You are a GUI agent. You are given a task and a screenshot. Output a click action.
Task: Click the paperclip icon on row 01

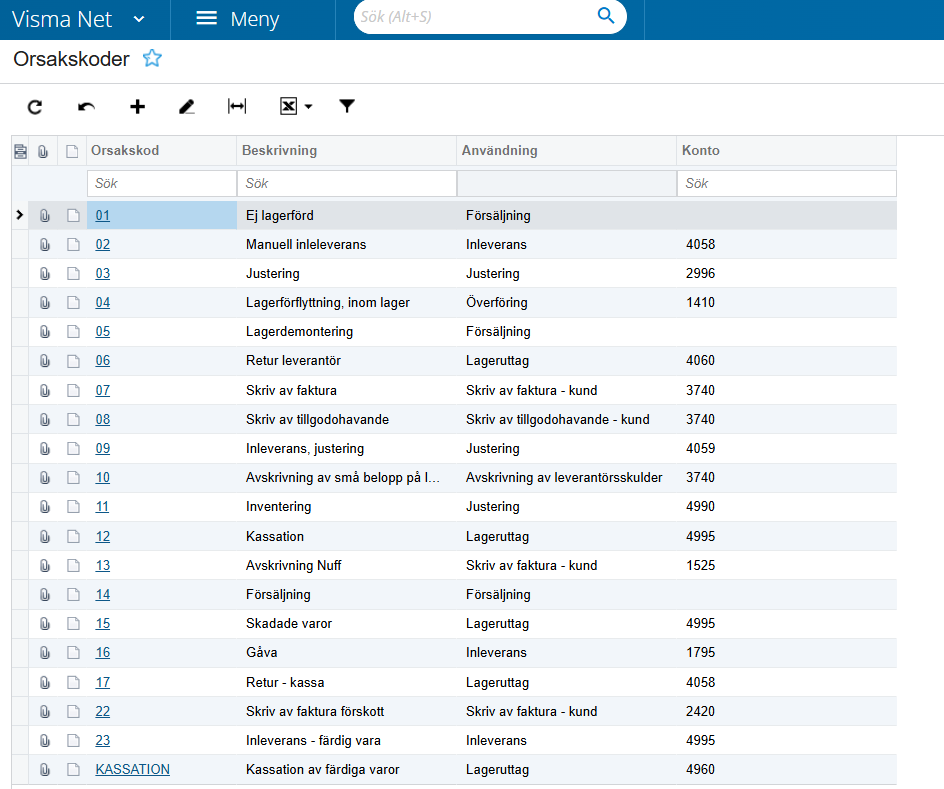click(x=45, y=215)
